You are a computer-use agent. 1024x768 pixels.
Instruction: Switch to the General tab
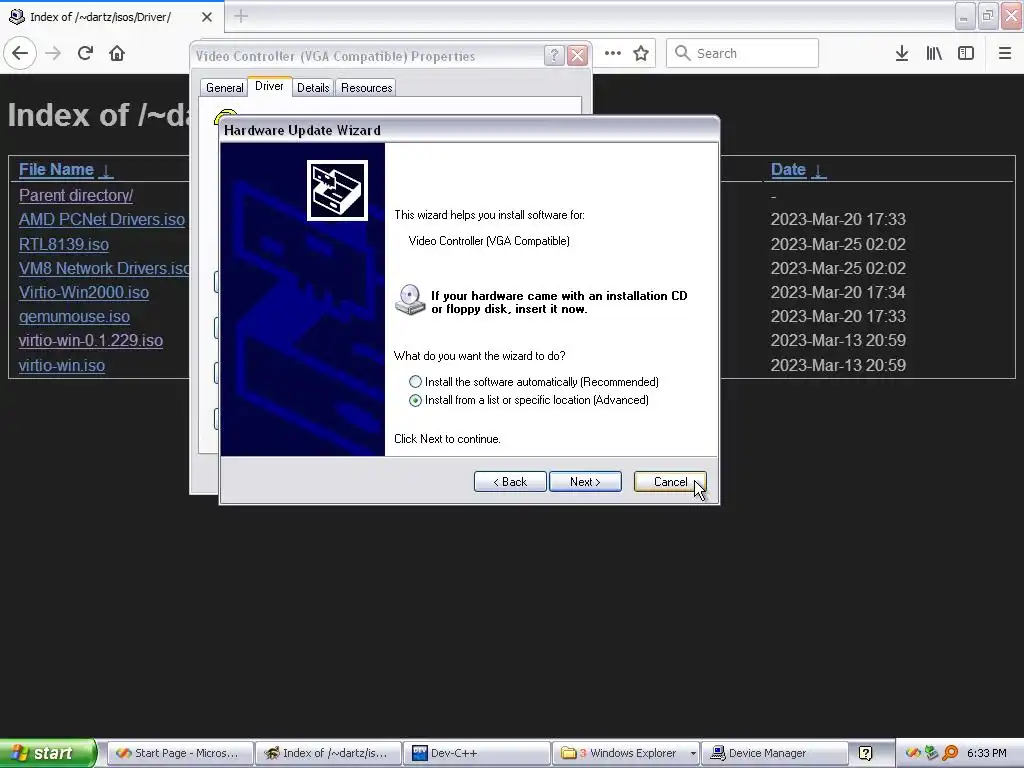[225, 88]
